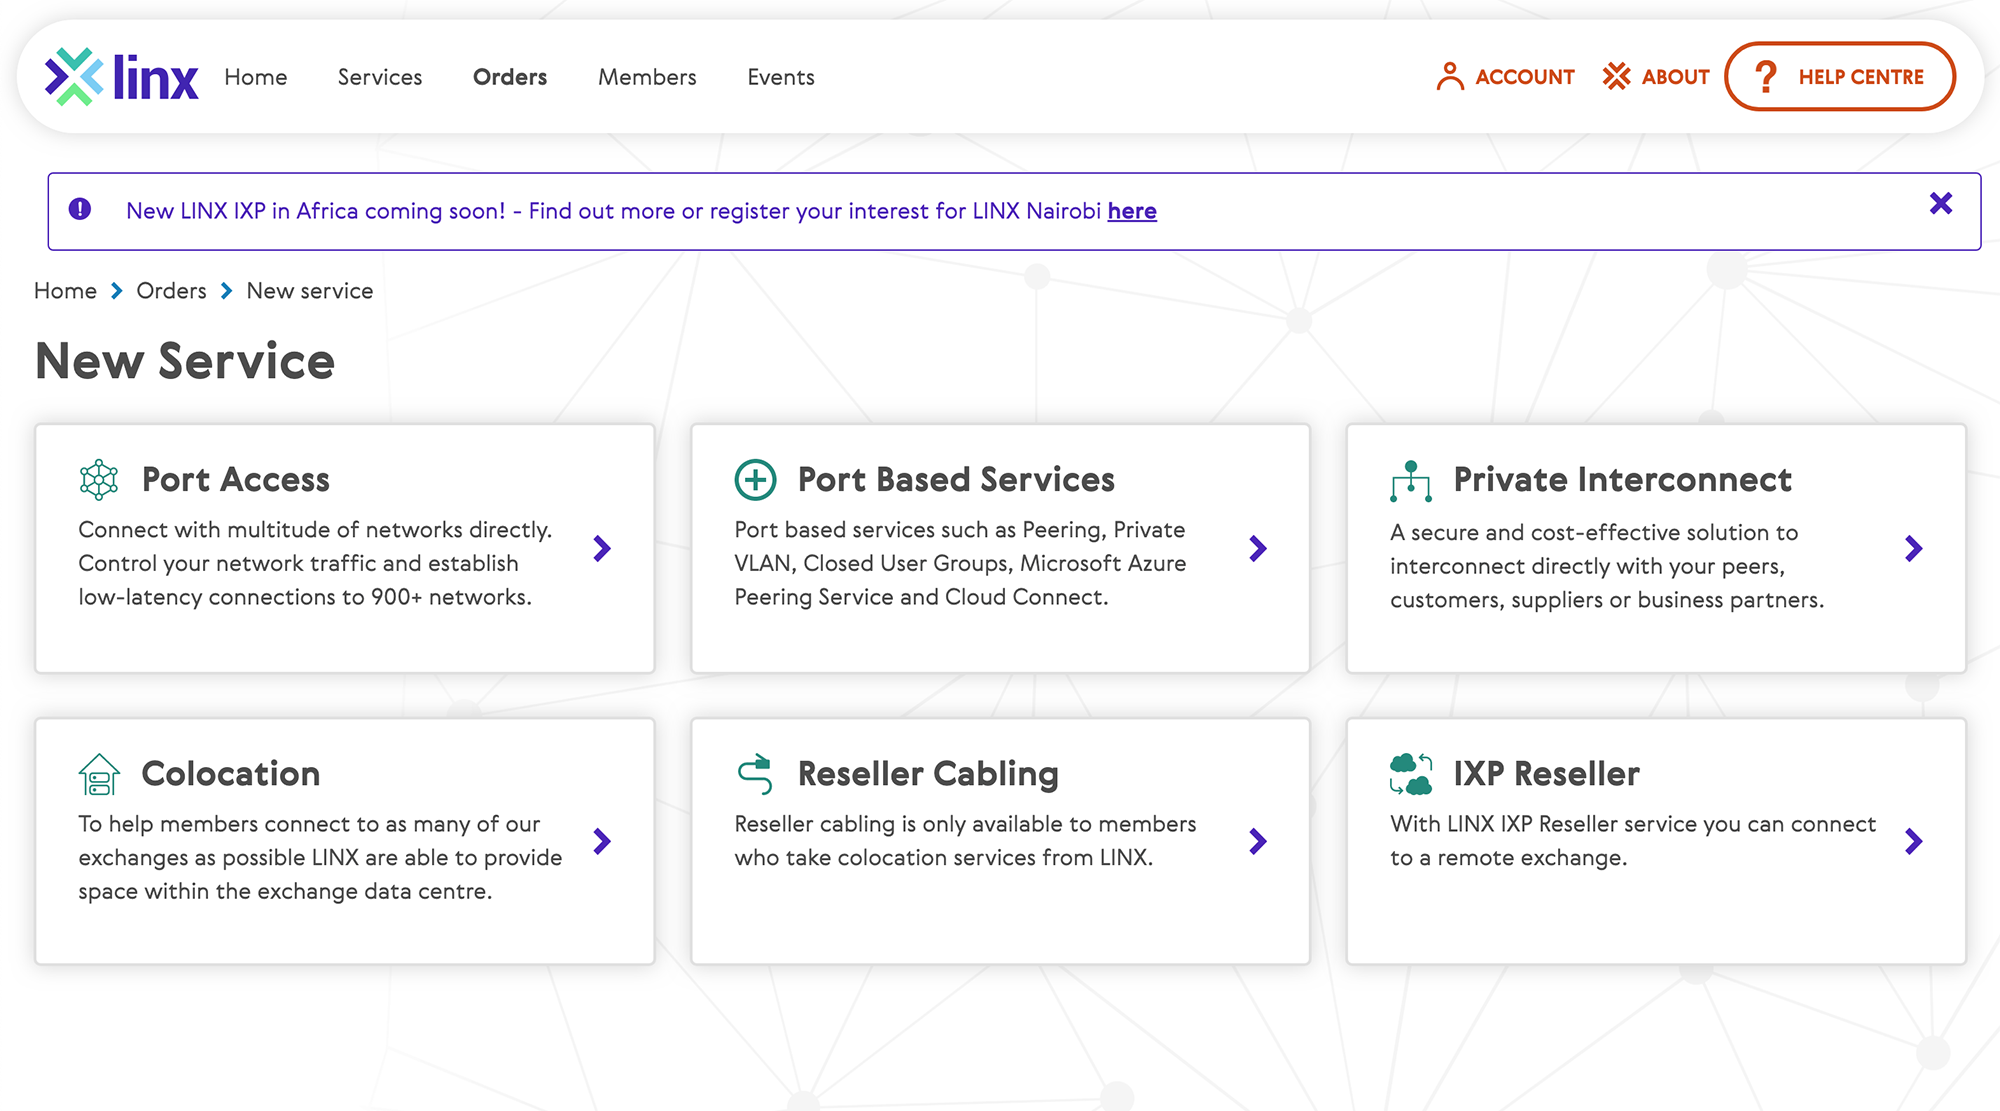2000x1111 pixels.
Task: Click the Port Based Services description text
Action: click(960, 563)
